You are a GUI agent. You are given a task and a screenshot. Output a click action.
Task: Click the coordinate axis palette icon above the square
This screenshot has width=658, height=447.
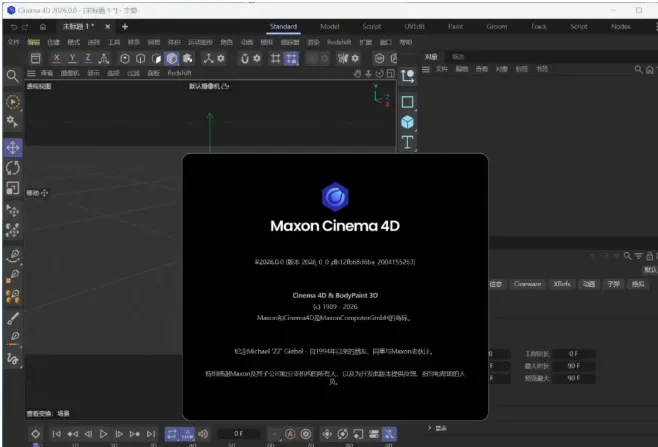coord(407,76)
